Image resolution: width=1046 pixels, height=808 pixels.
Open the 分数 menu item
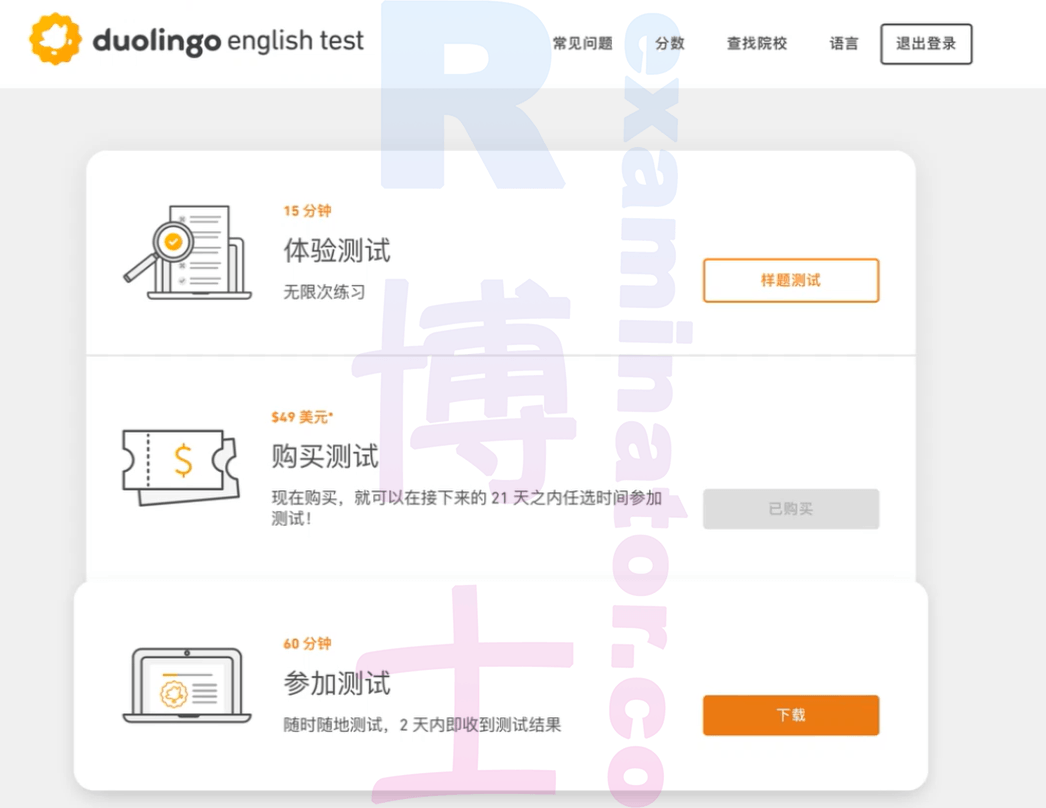pos(669,43)
